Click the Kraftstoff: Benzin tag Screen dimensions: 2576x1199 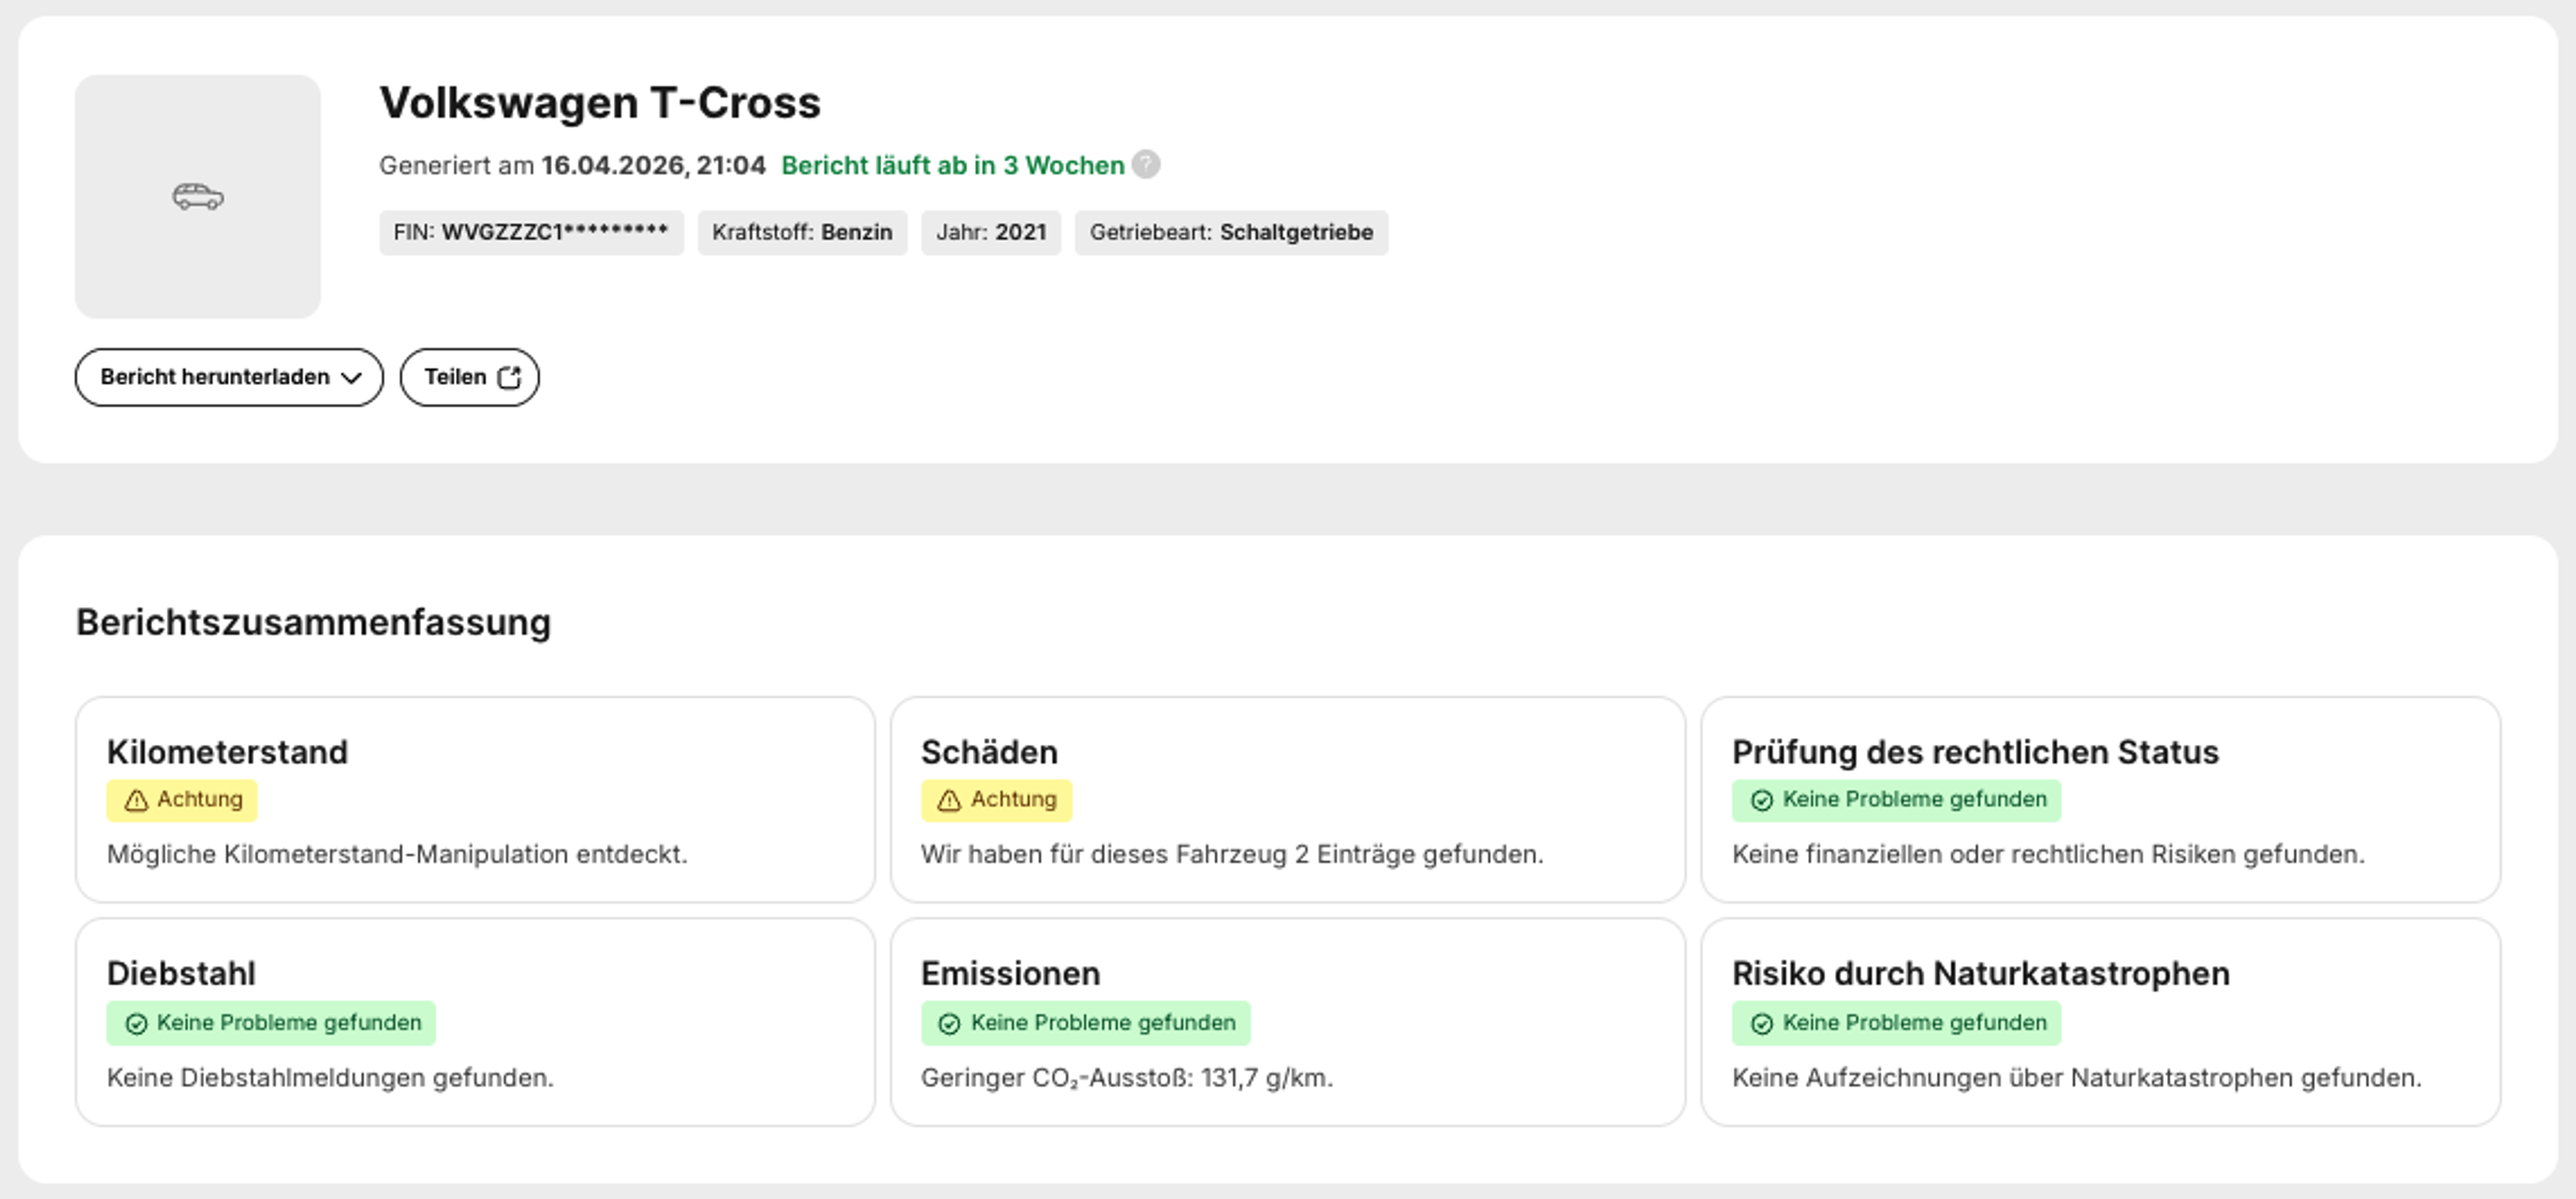tap(802, 232)
